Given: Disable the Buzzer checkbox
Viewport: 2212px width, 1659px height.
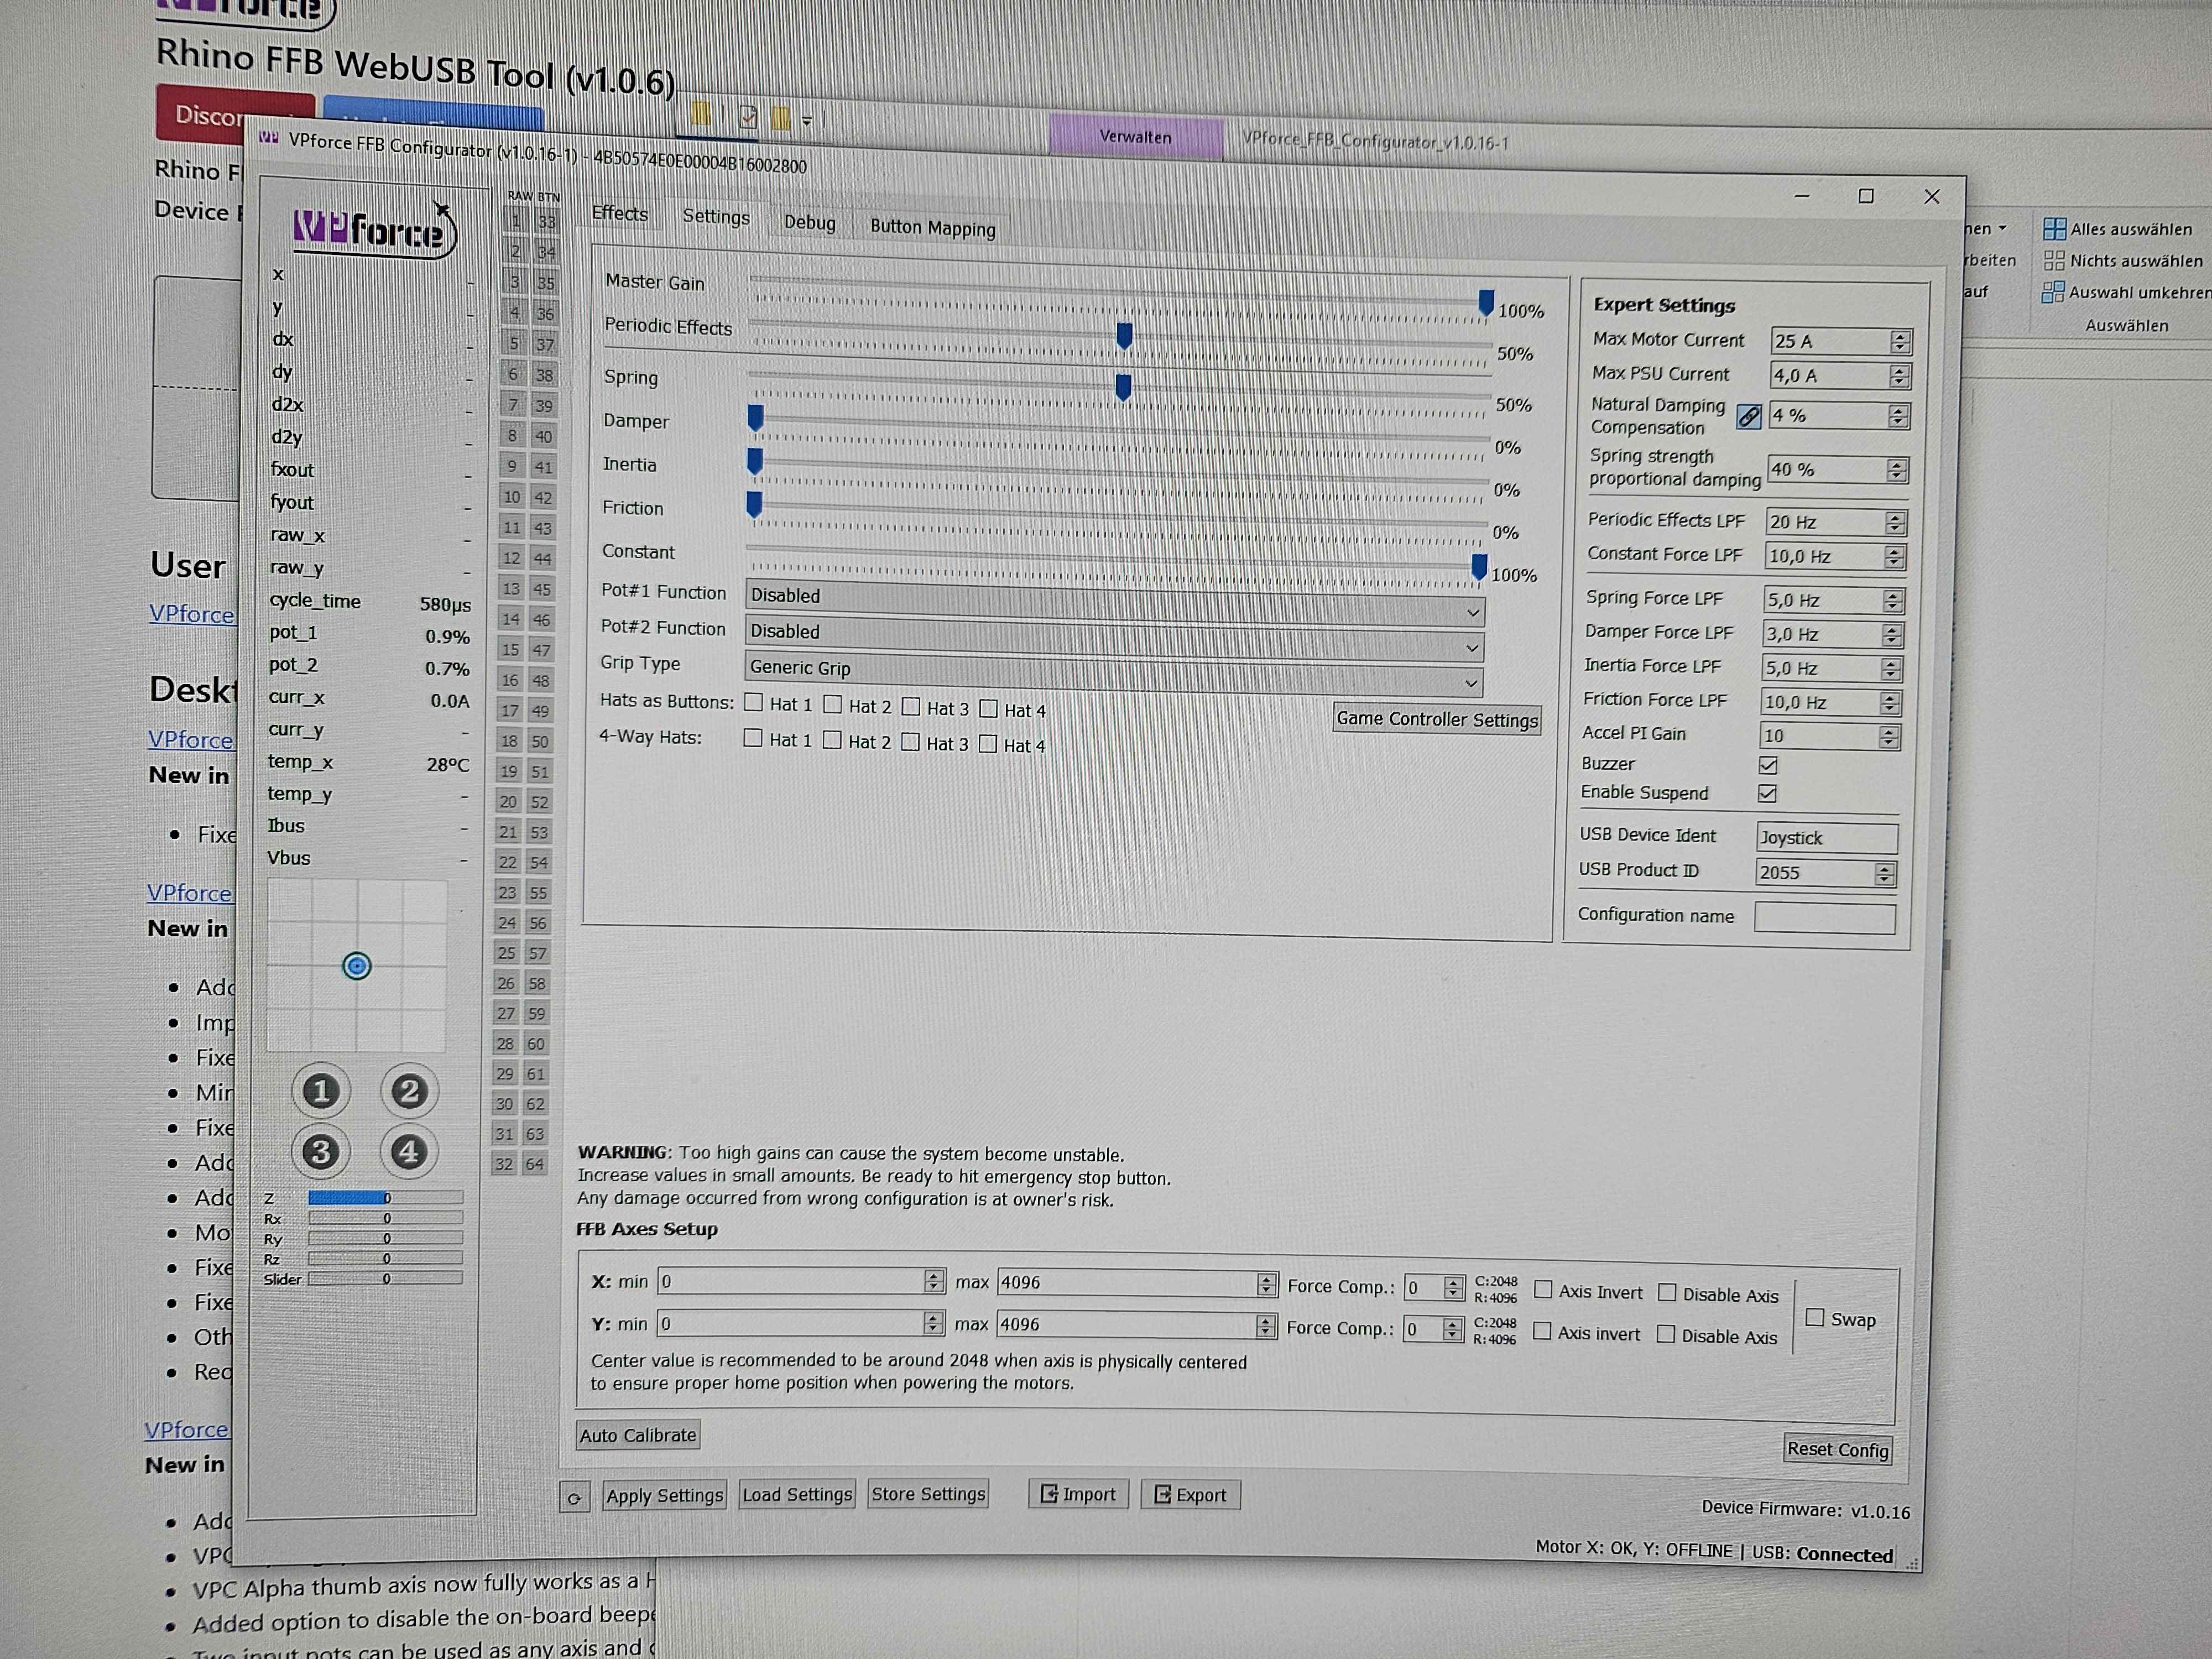Looking at the screenshot, I should tap(1768, 765).
